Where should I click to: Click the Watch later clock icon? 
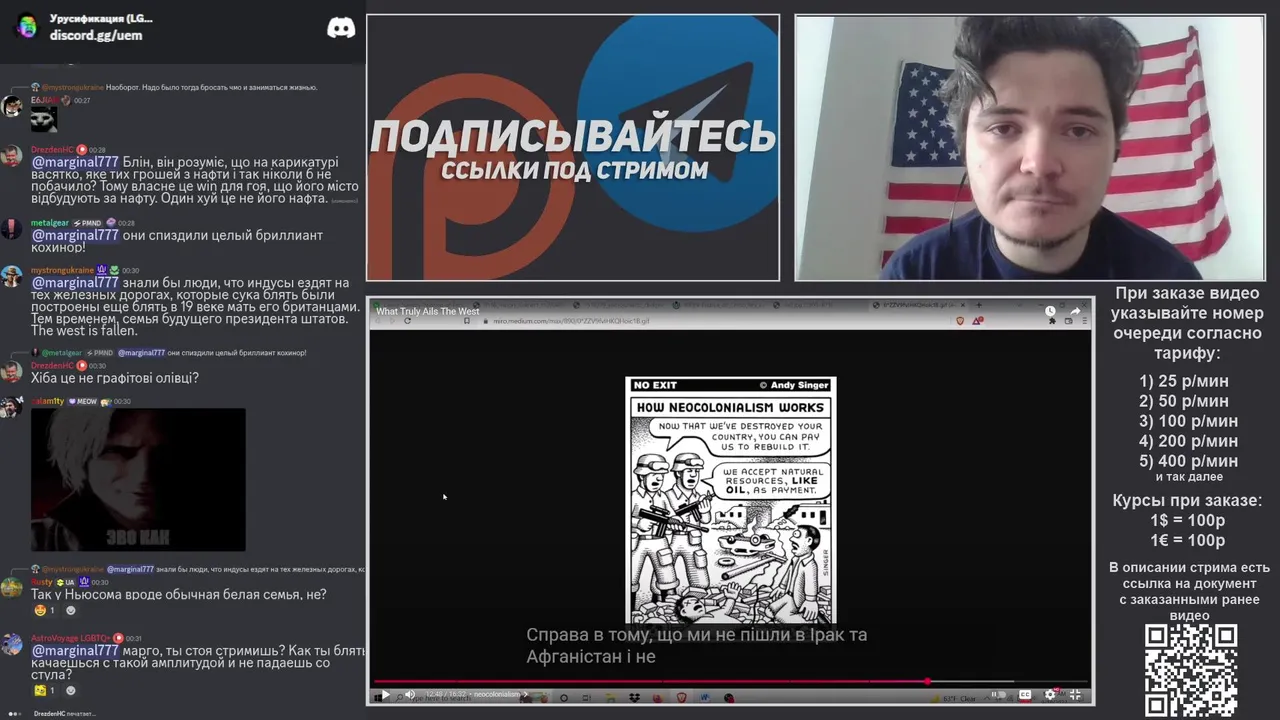coord(1050,311)
